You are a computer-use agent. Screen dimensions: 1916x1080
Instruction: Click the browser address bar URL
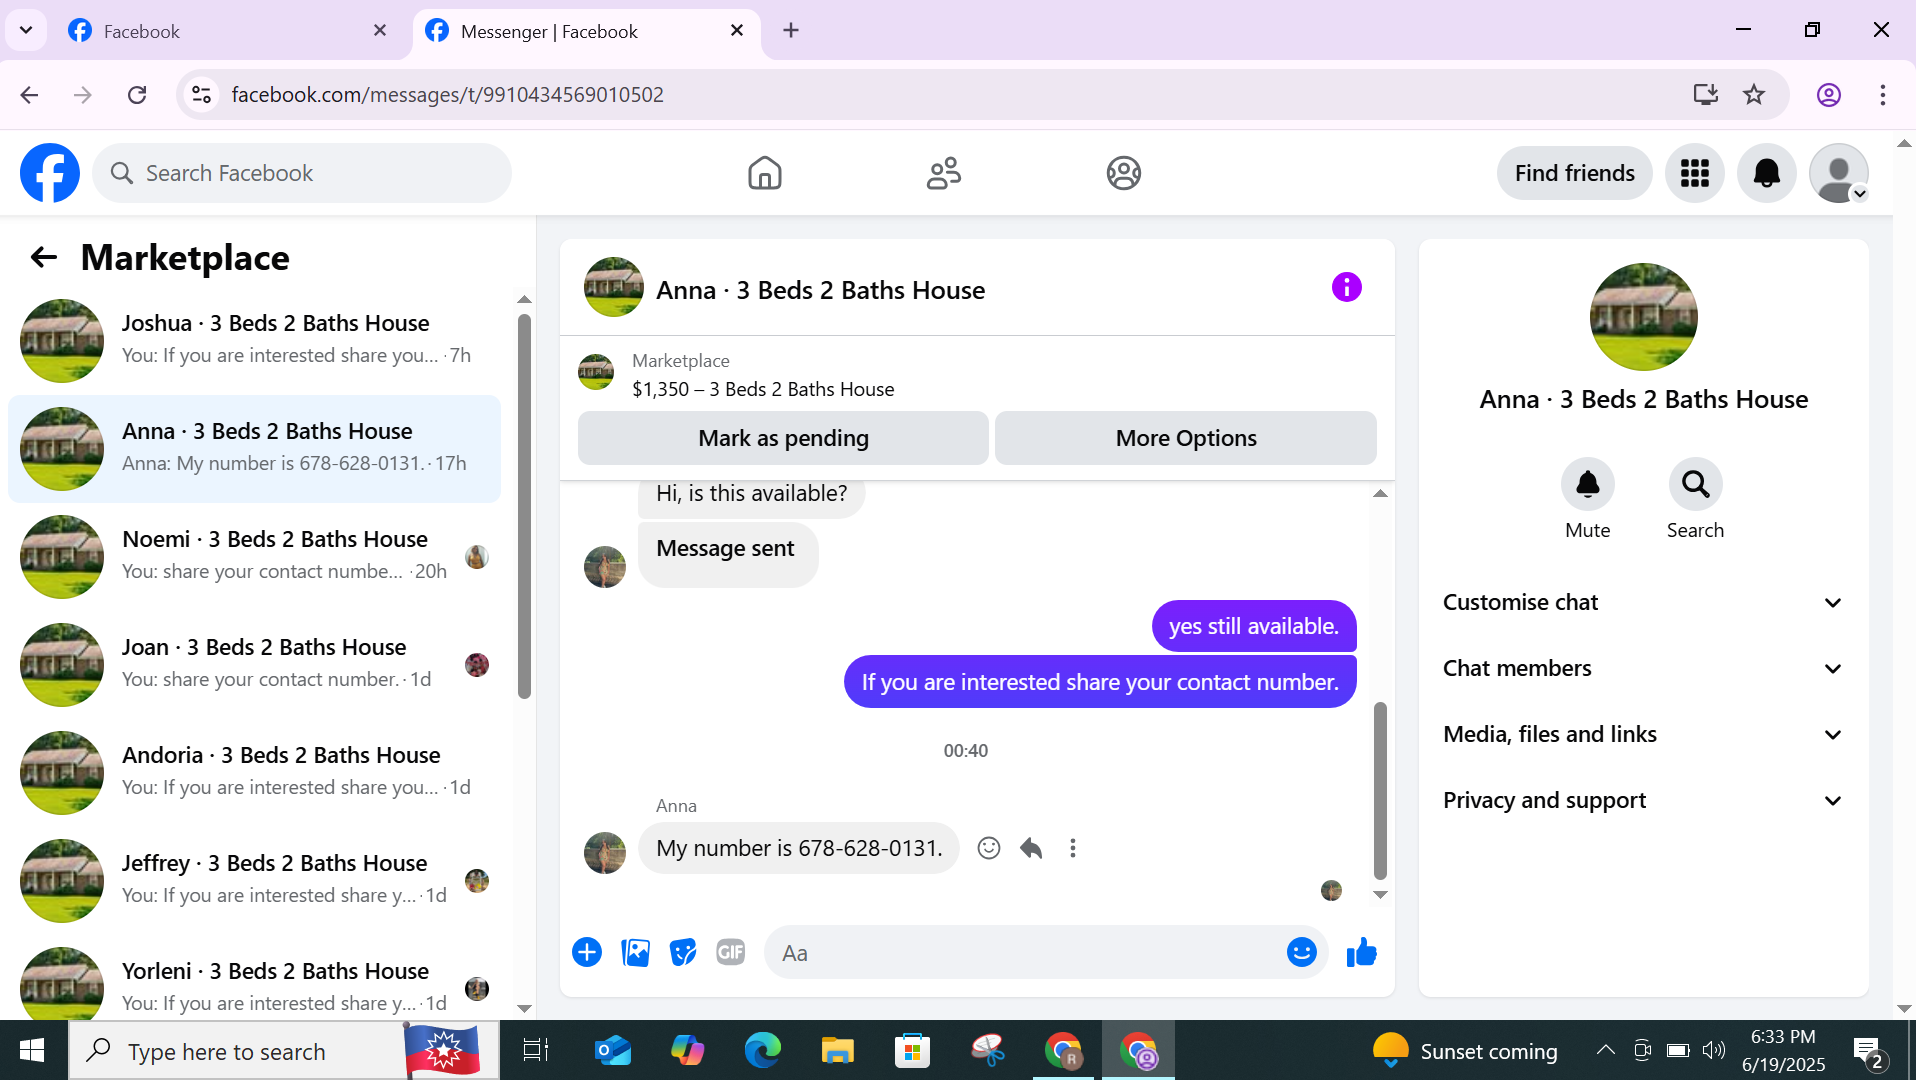pos(447,94)
